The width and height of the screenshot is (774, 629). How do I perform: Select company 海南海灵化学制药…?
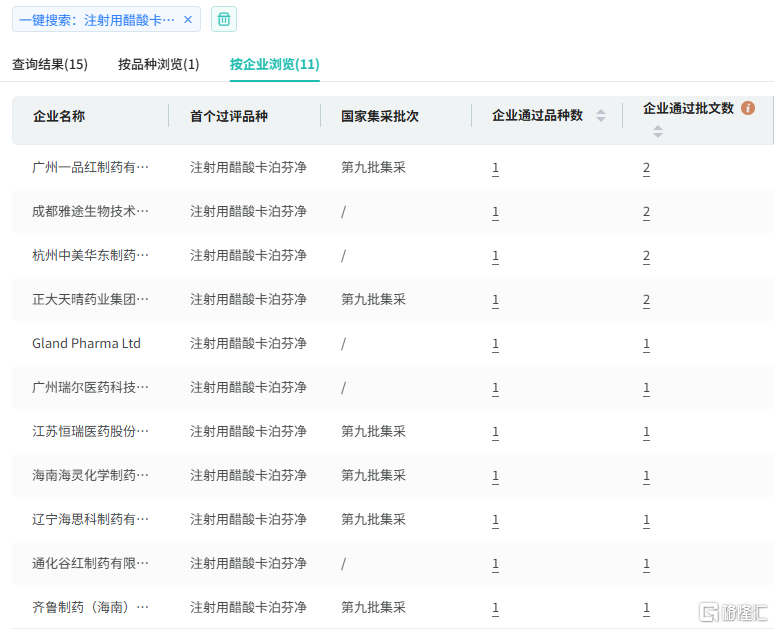[90, 475]
